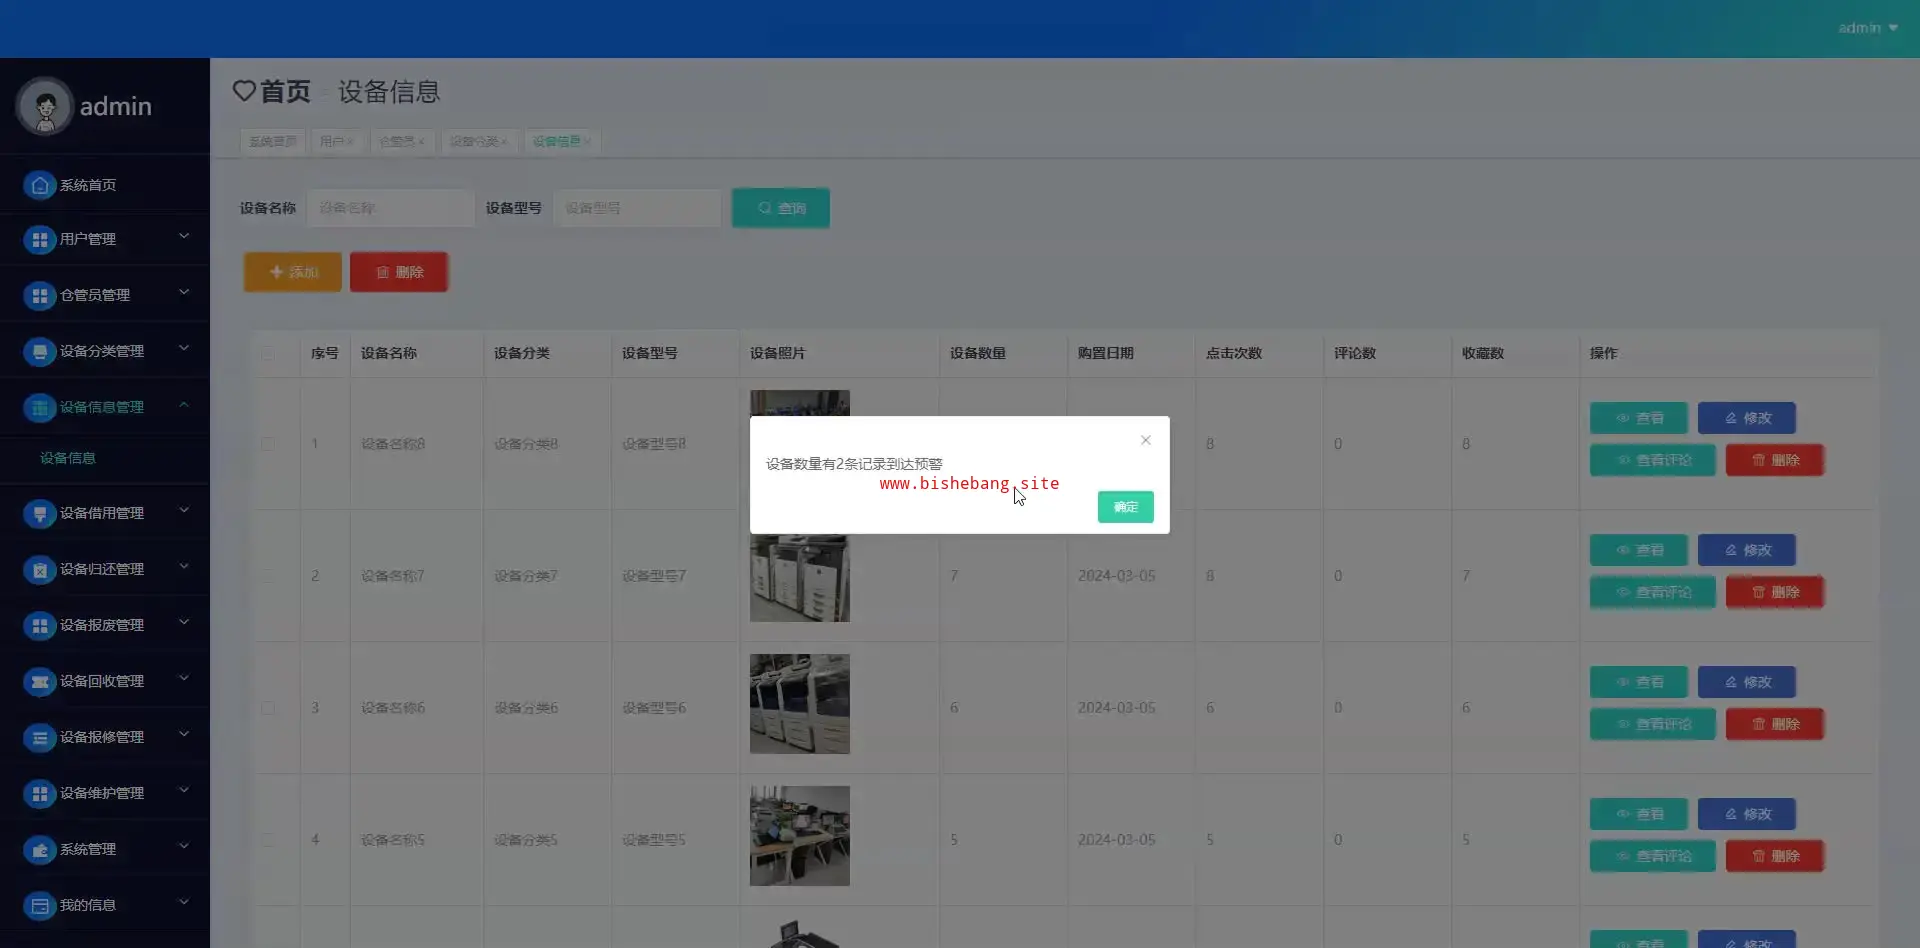
Task: Click the 设备回收管理 sidebar icon
Action: tap(39, 682)
